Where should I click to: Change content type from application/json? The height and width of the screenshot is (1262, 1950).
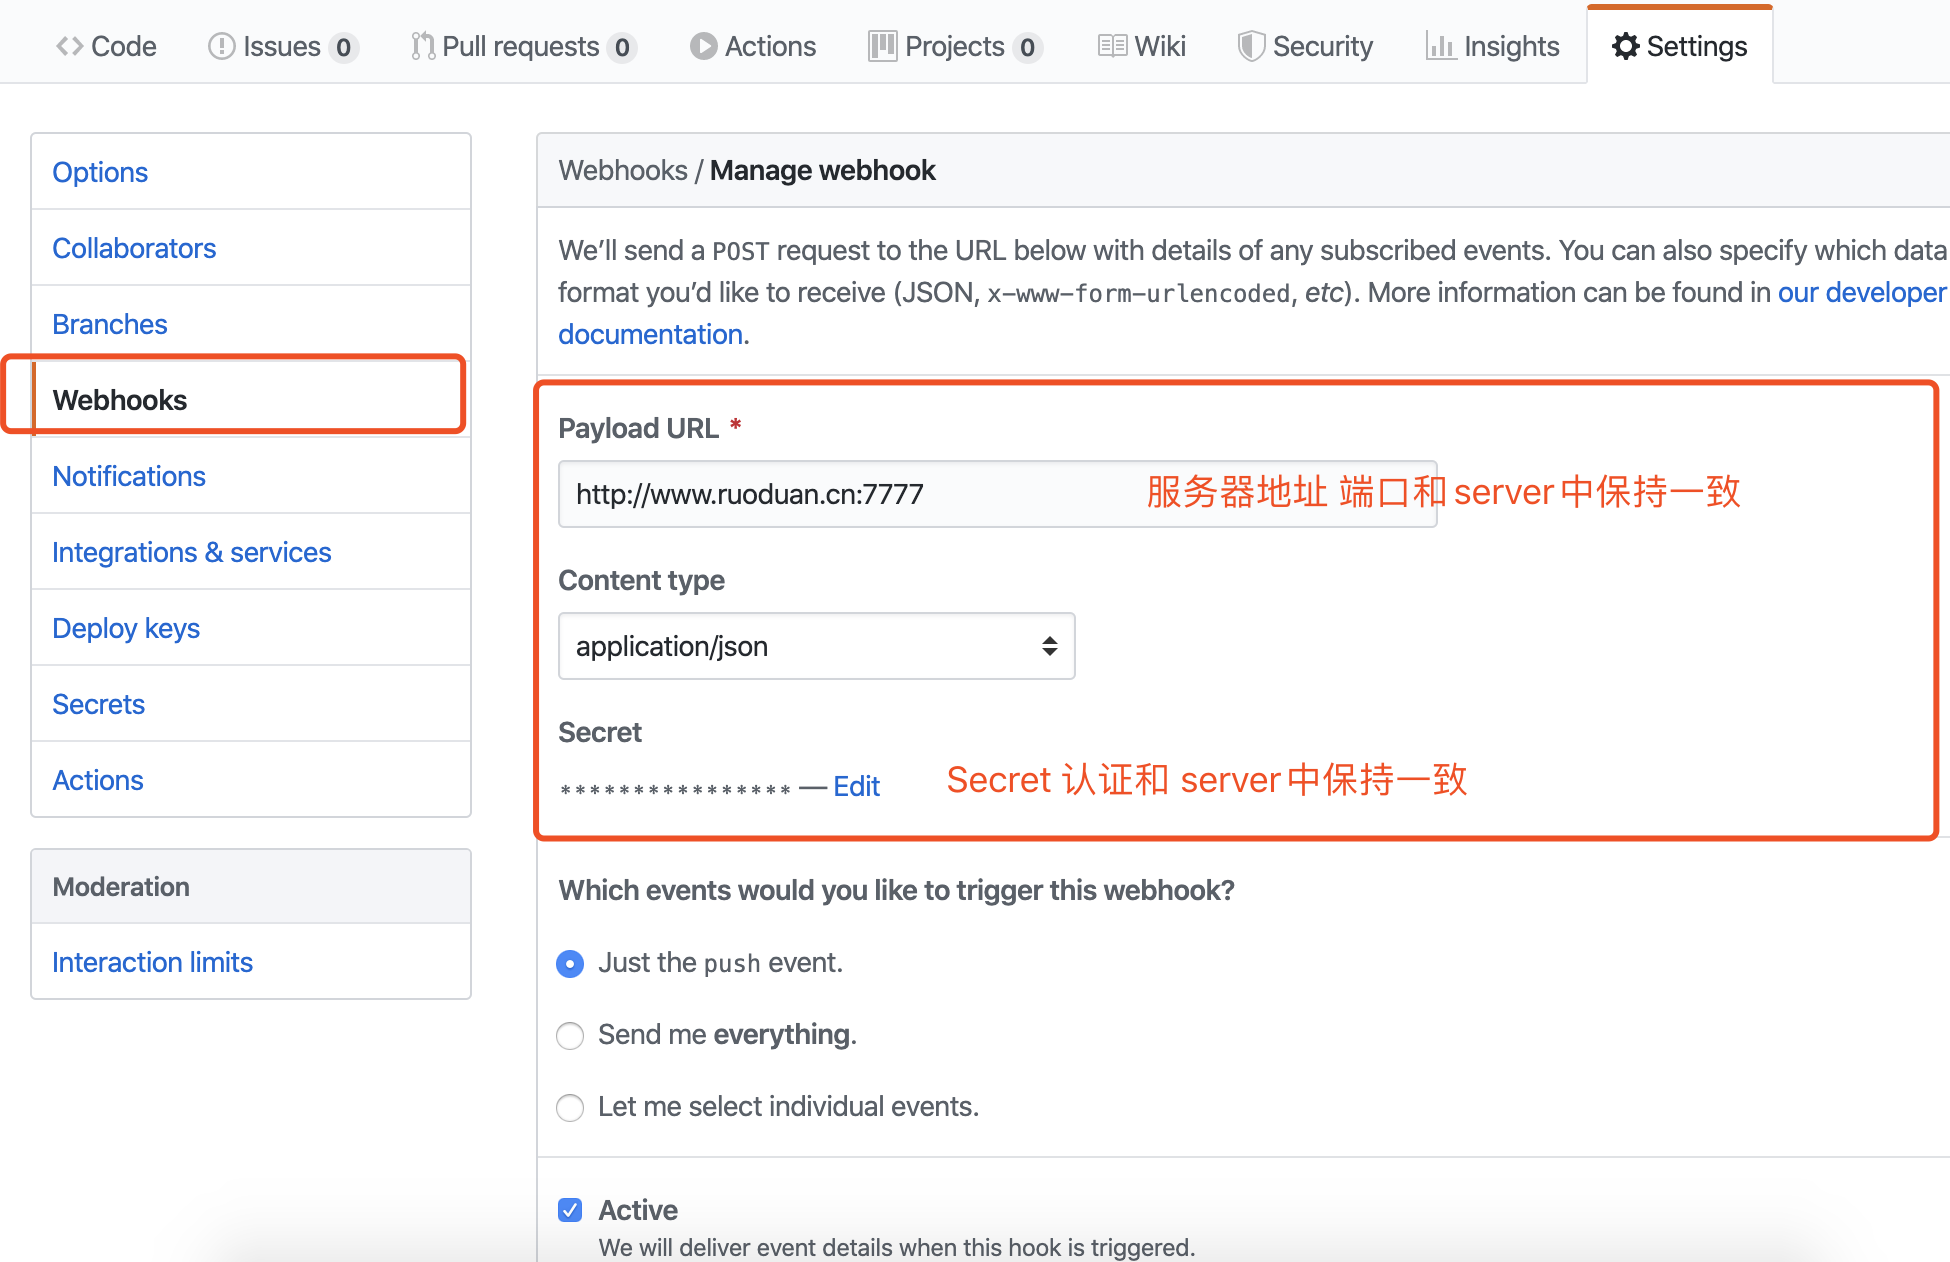click(x=815, y=646)
